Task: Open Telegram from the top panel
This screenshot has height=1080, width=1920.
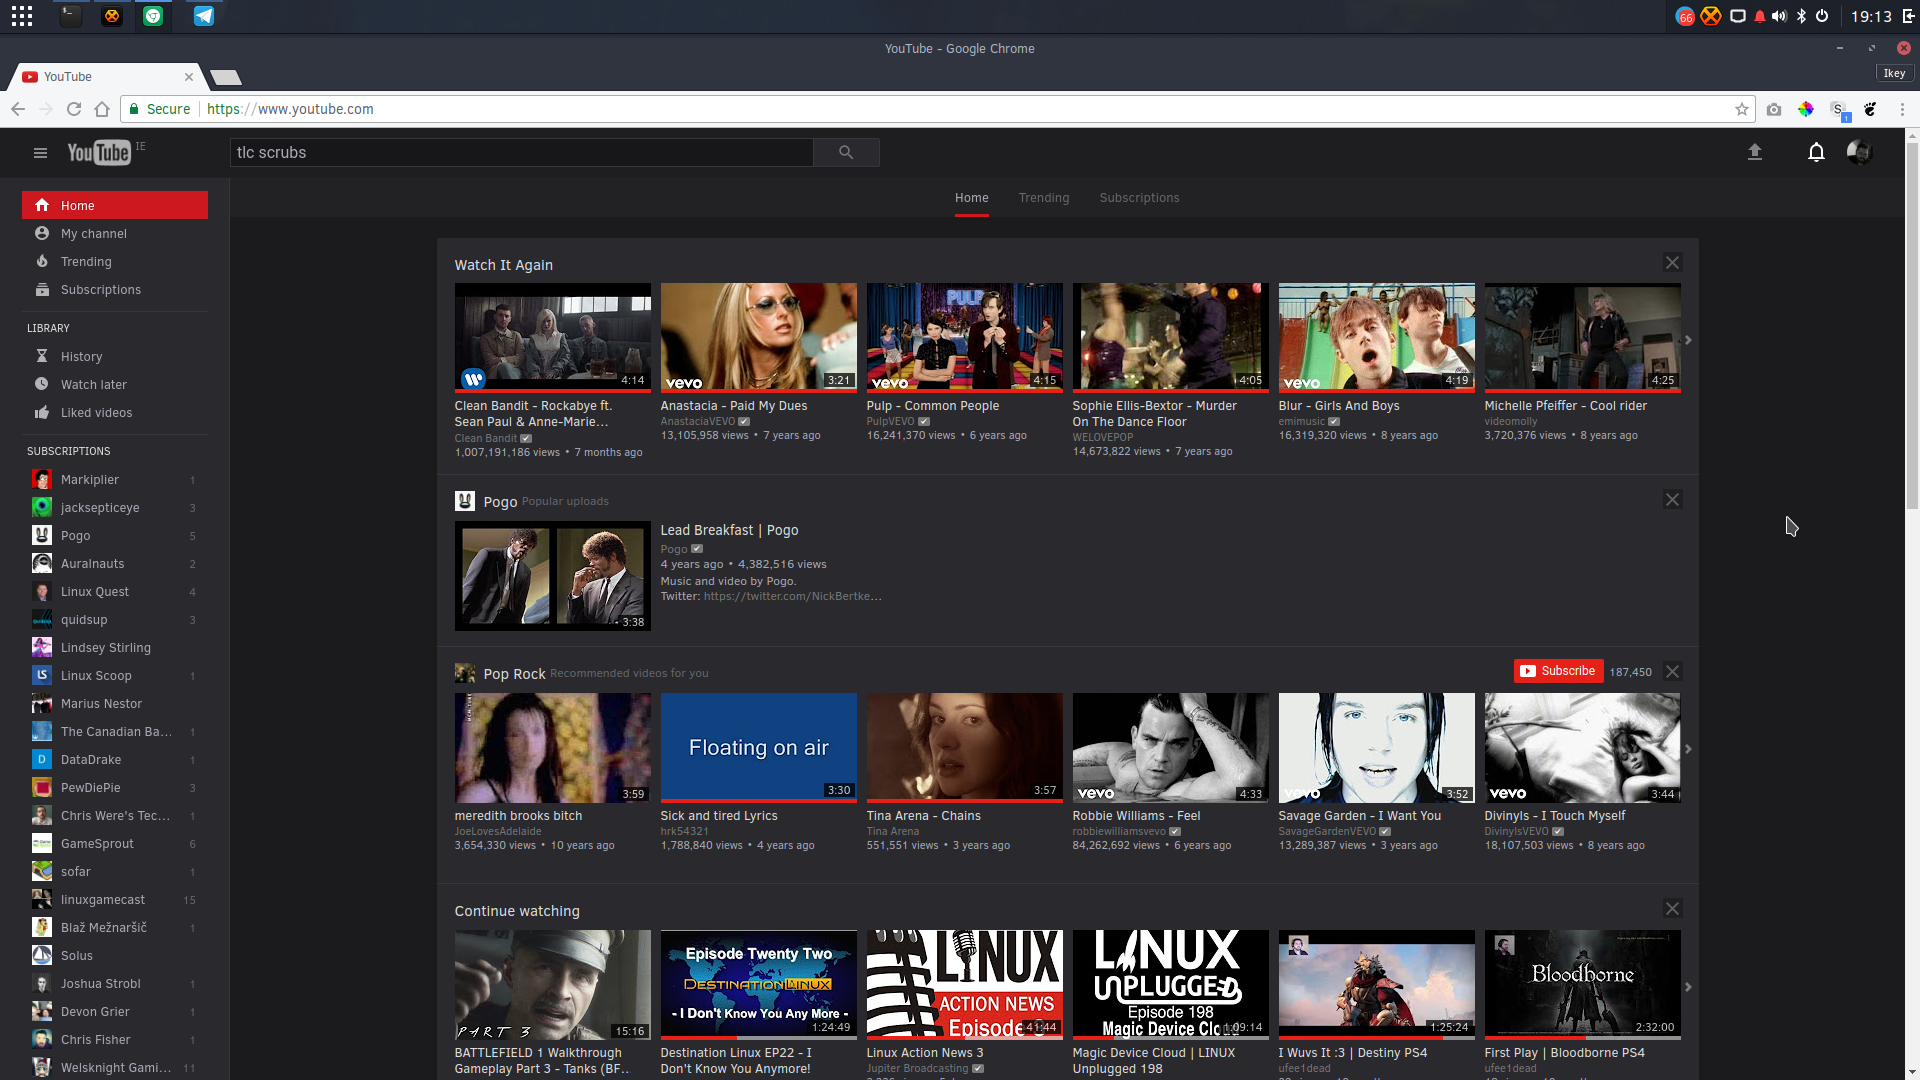Action: coord(204,16)
